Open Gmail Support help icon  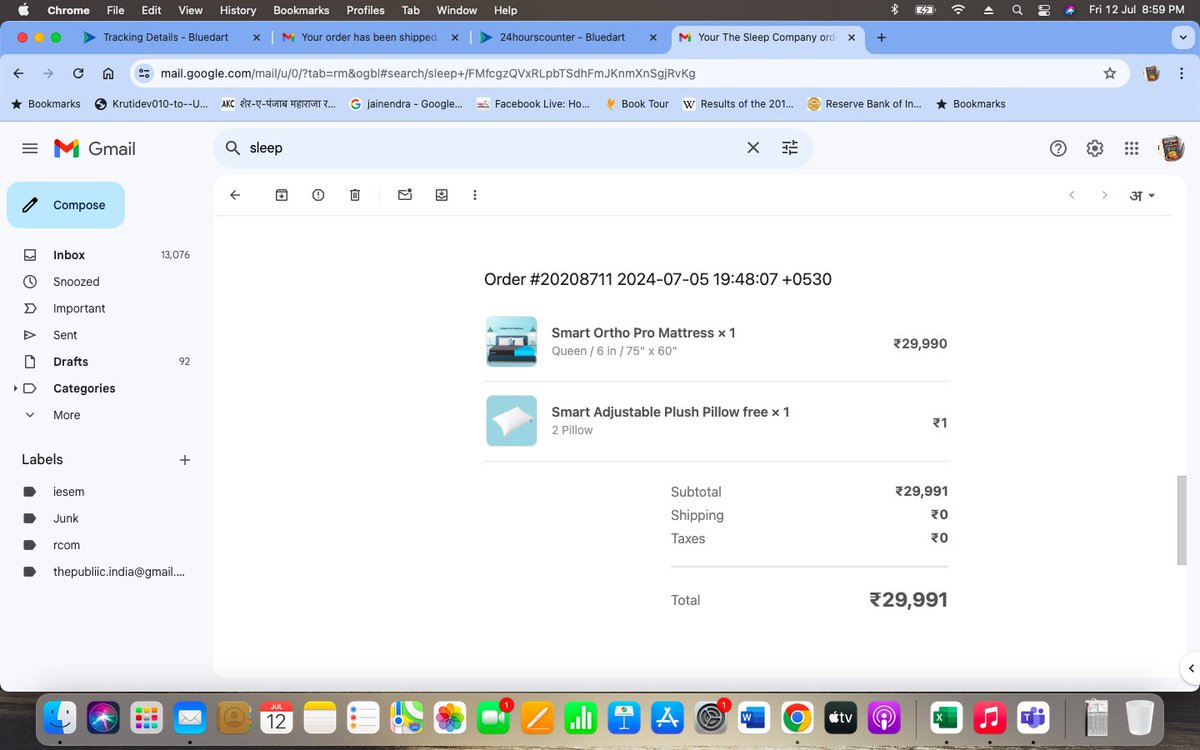click(1058, 148)
